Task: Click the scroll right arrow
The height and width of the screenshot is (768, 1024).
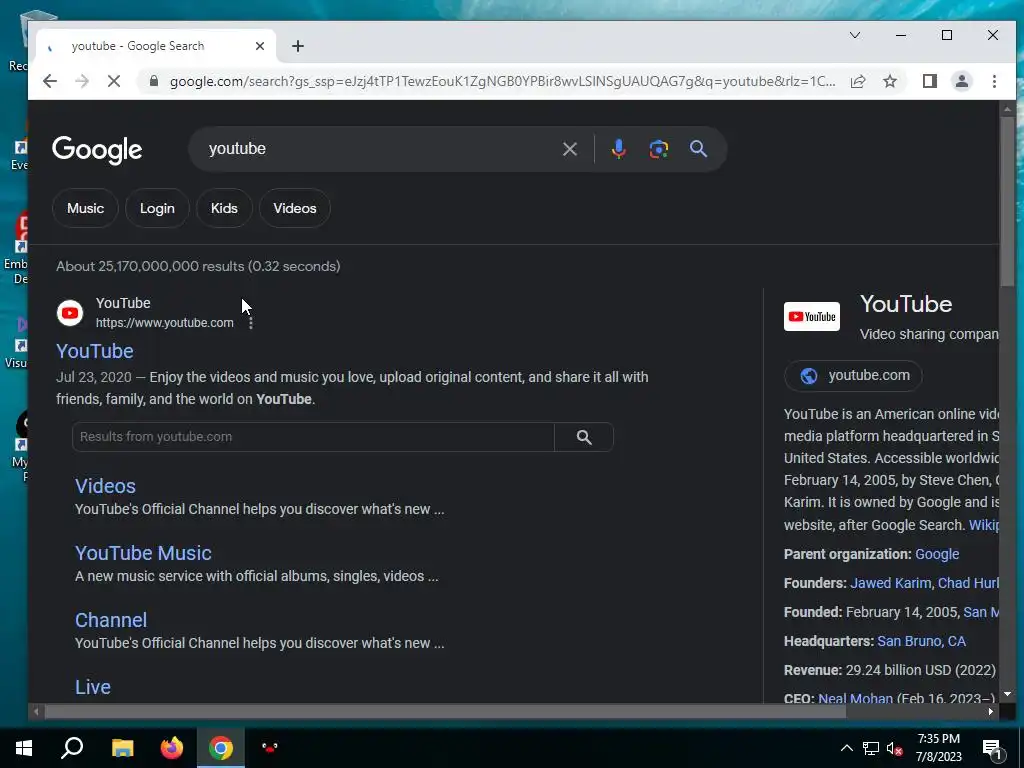Action: click(x=991, y=711)
